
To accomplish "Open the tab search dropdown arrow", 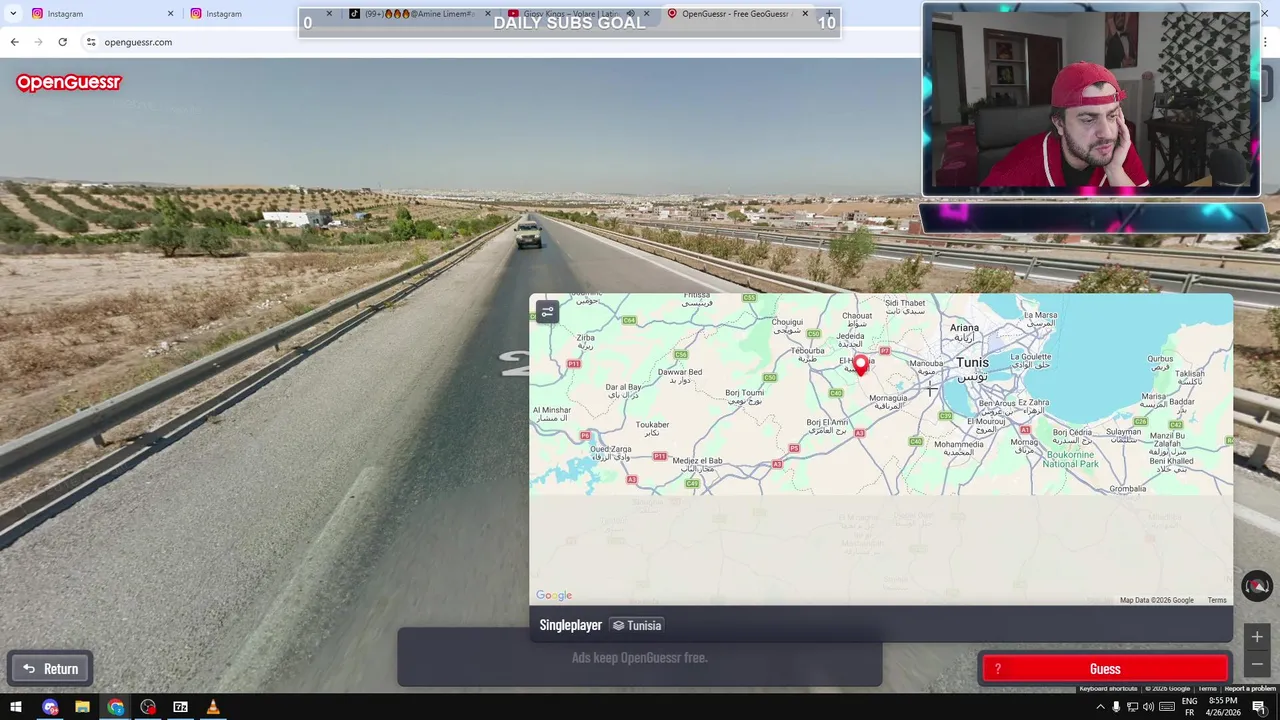I will pos(12,14).
